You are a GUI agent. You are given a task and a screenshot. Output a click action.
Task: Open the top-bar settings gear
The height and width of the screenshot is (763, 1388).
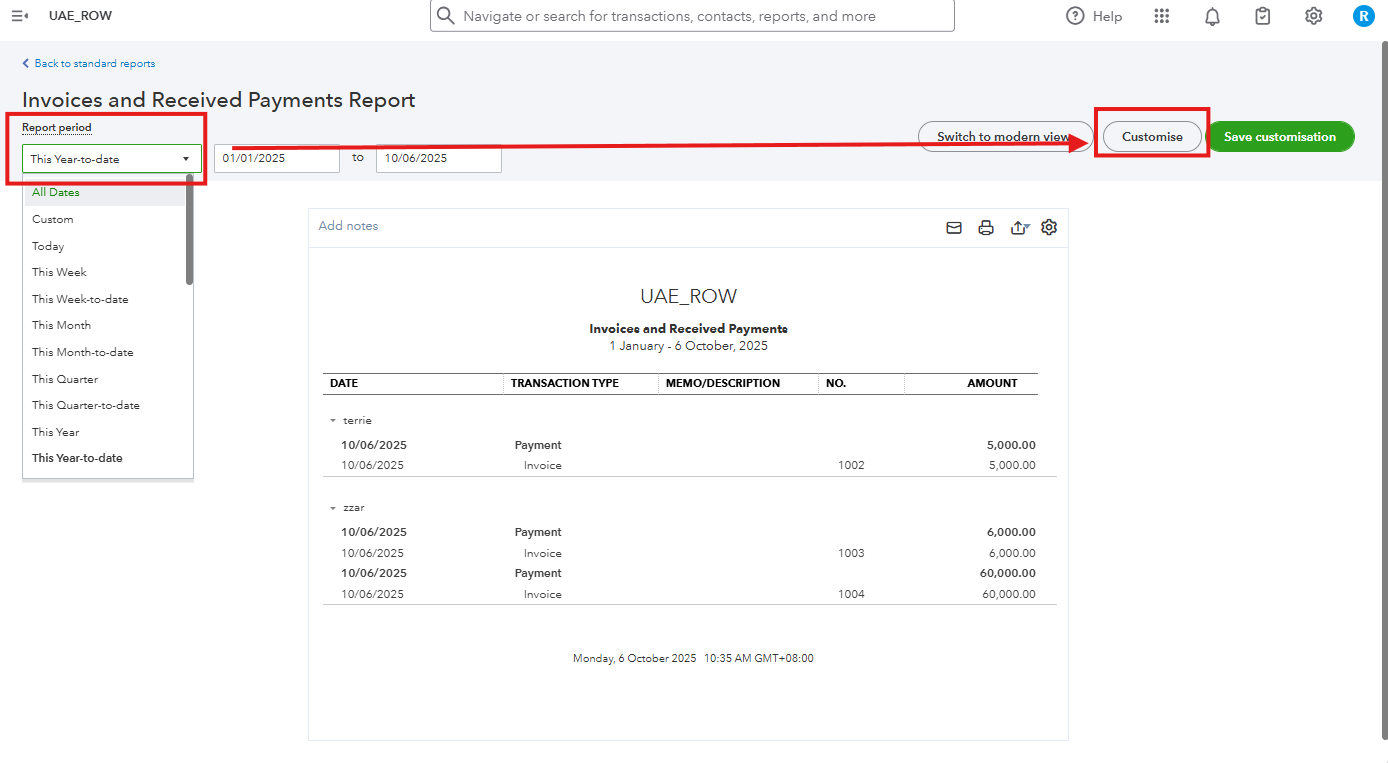click(1313, 16)
